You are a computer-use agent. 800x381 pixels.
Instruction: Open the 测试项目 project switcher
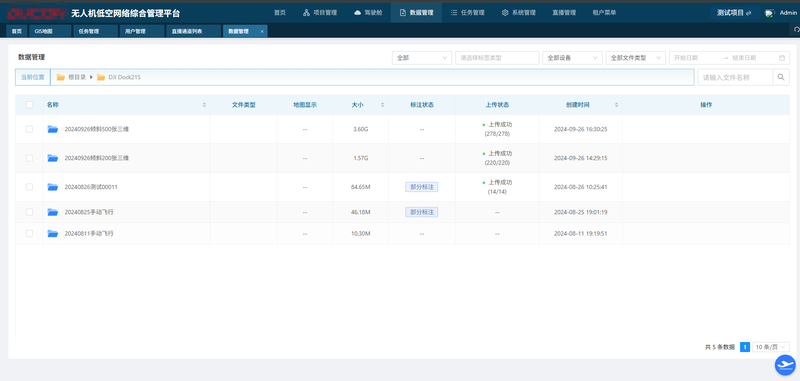(734, 13)
